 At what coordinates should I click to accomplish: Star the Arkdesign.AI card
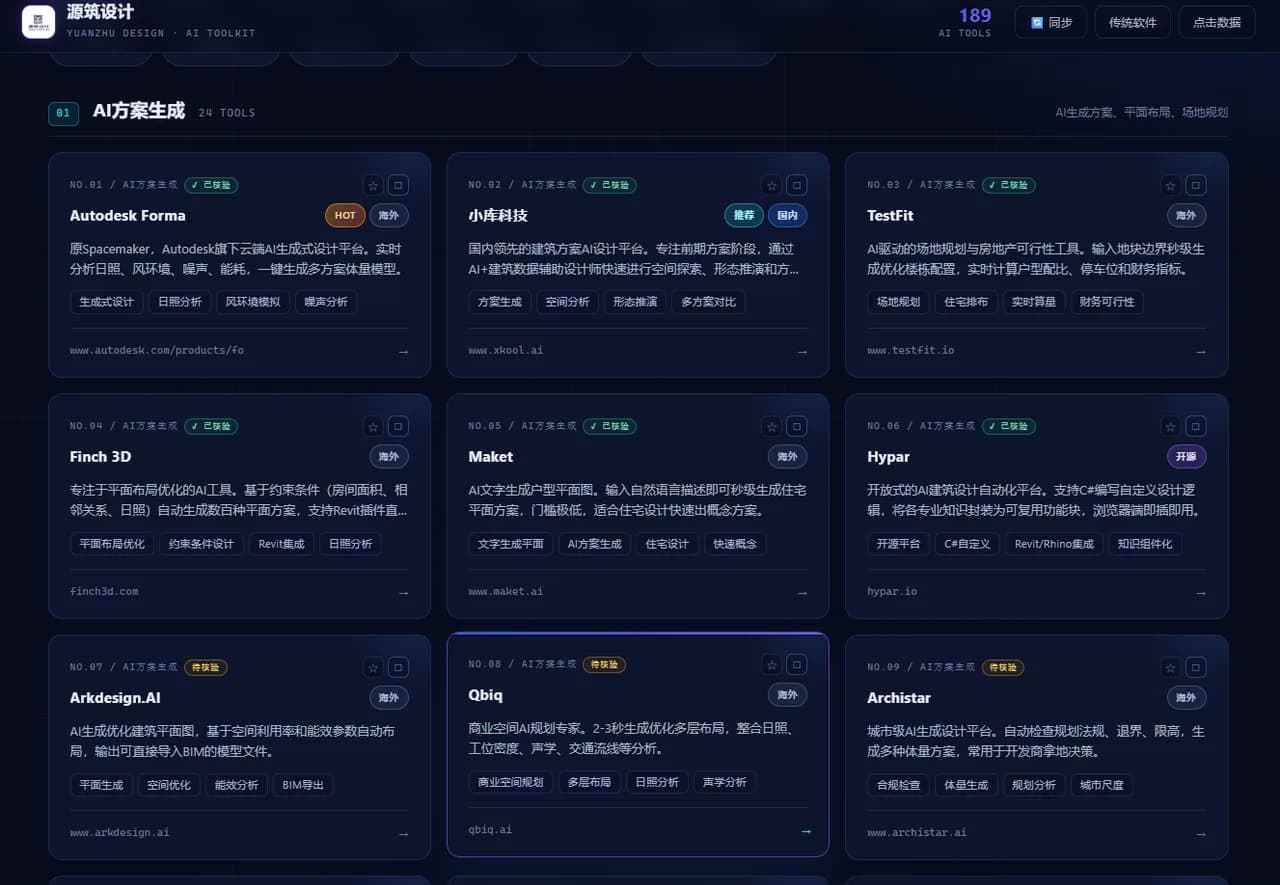coord(373,667)
